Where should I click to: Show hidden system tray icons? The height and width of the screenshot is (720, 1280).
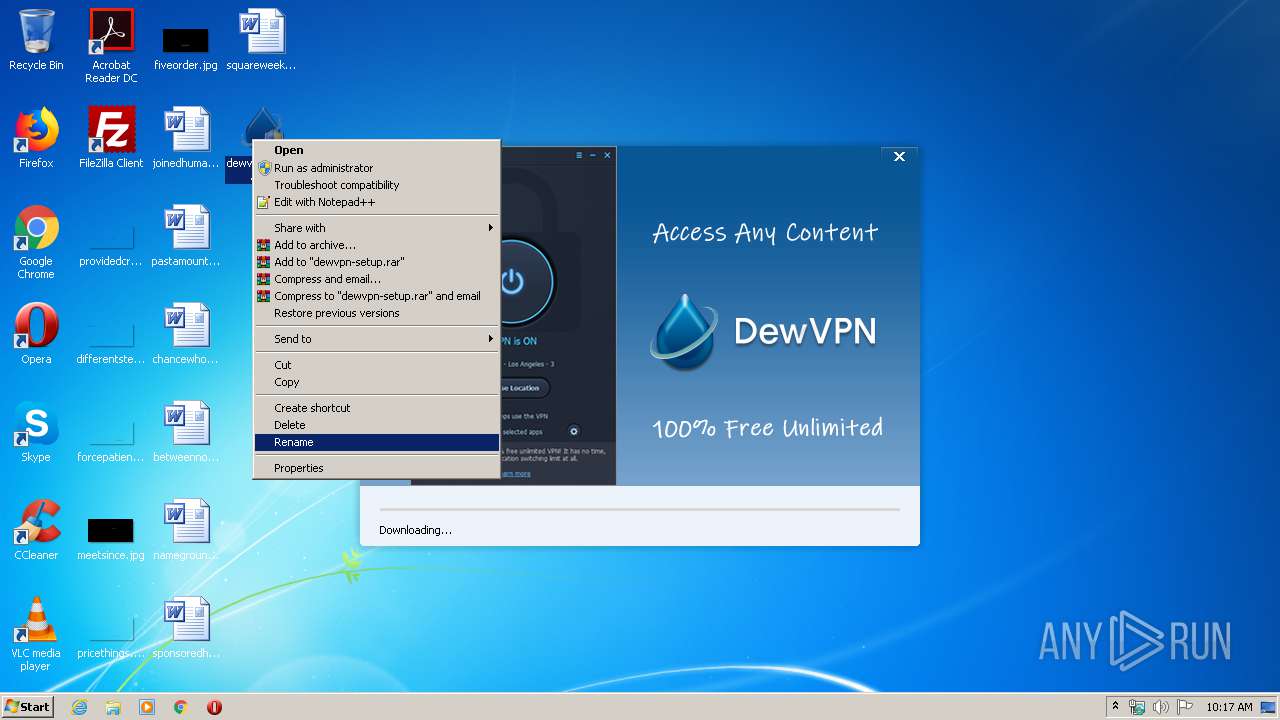point(1115,707)
